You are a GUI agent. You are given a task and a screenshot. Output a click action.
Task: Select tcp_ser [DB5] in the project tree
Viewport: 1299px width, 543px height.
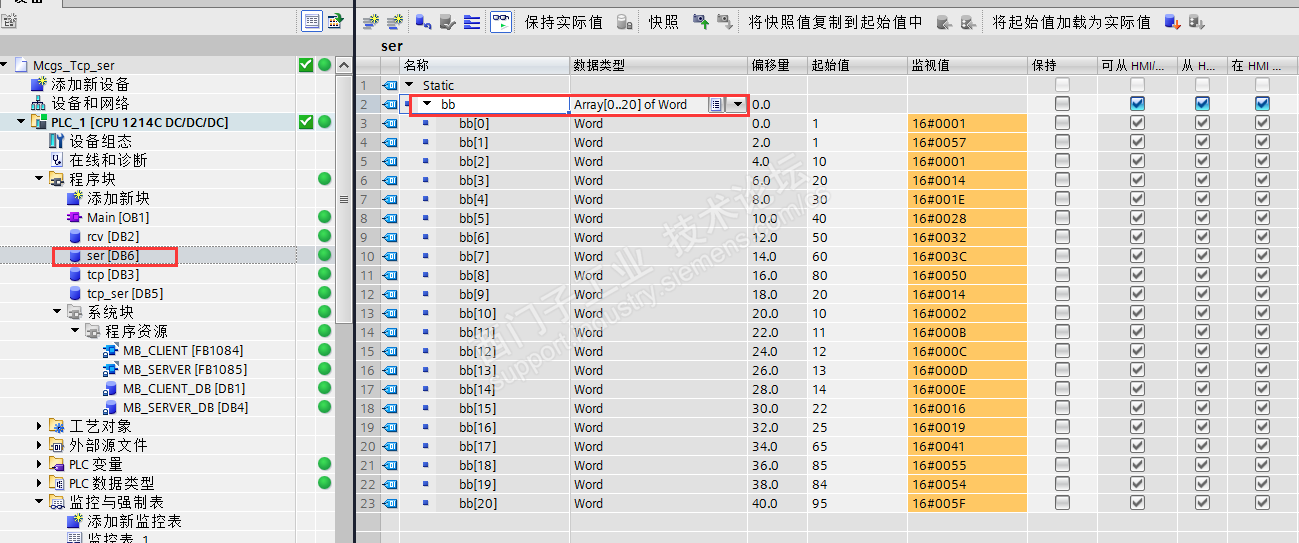coord(124,293)
